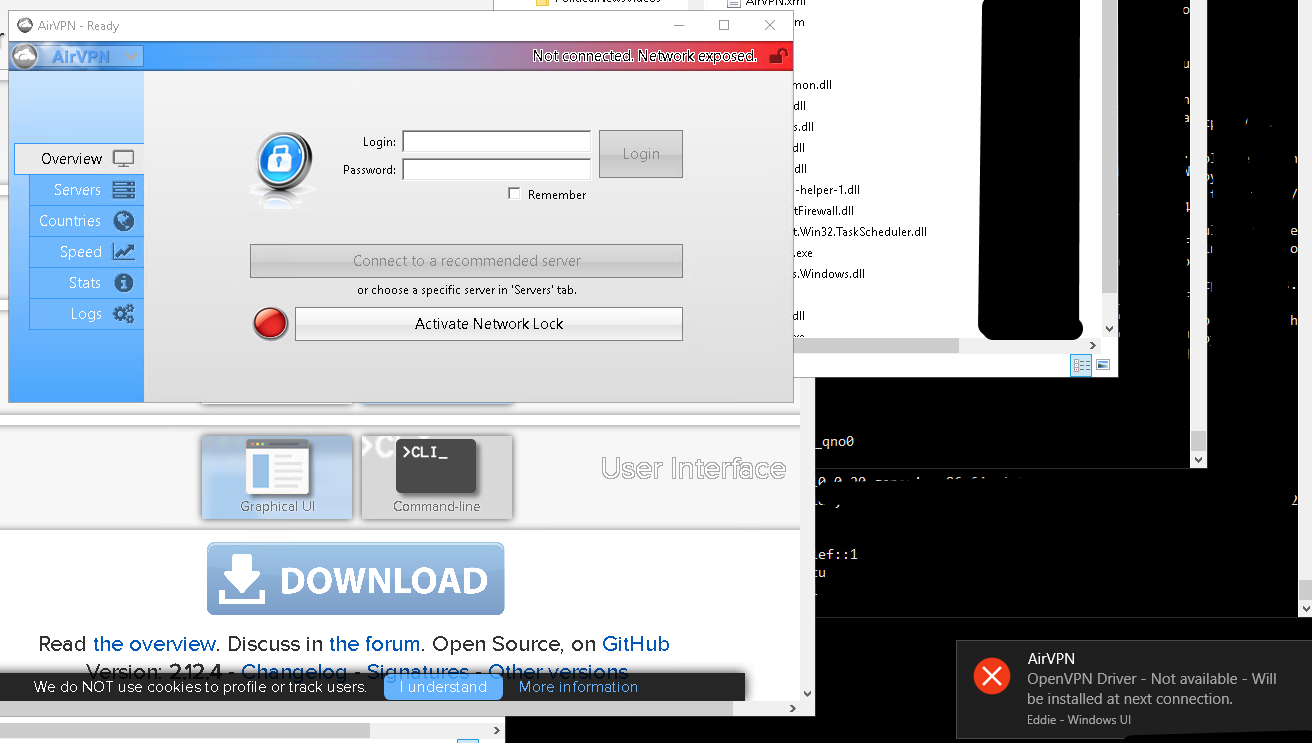
Task: Switch Explorer to large icons view
Action: (1102, 365)
